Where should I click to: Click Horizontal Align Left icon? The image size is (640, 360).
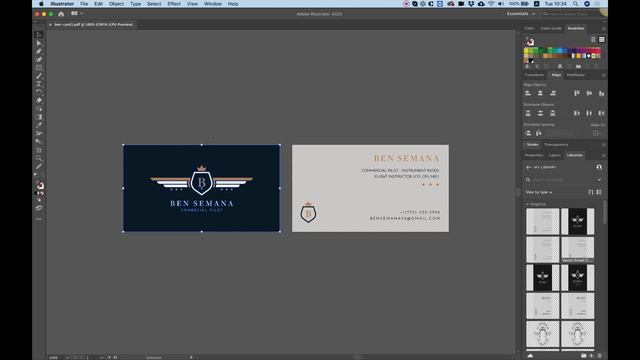pos(528,93)
